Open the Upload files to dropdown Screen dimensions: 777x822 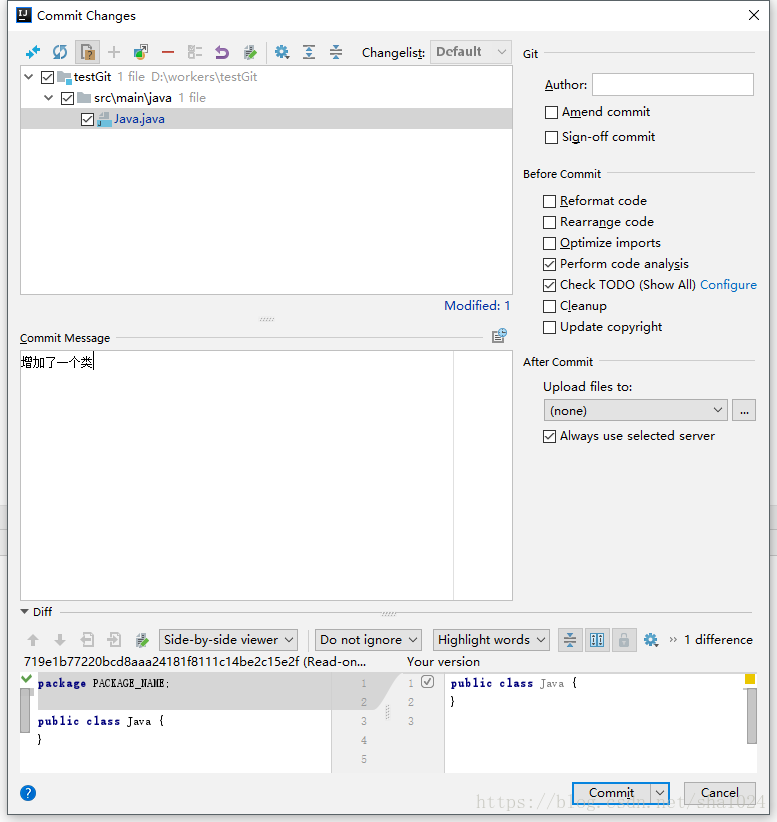point(635,410)
